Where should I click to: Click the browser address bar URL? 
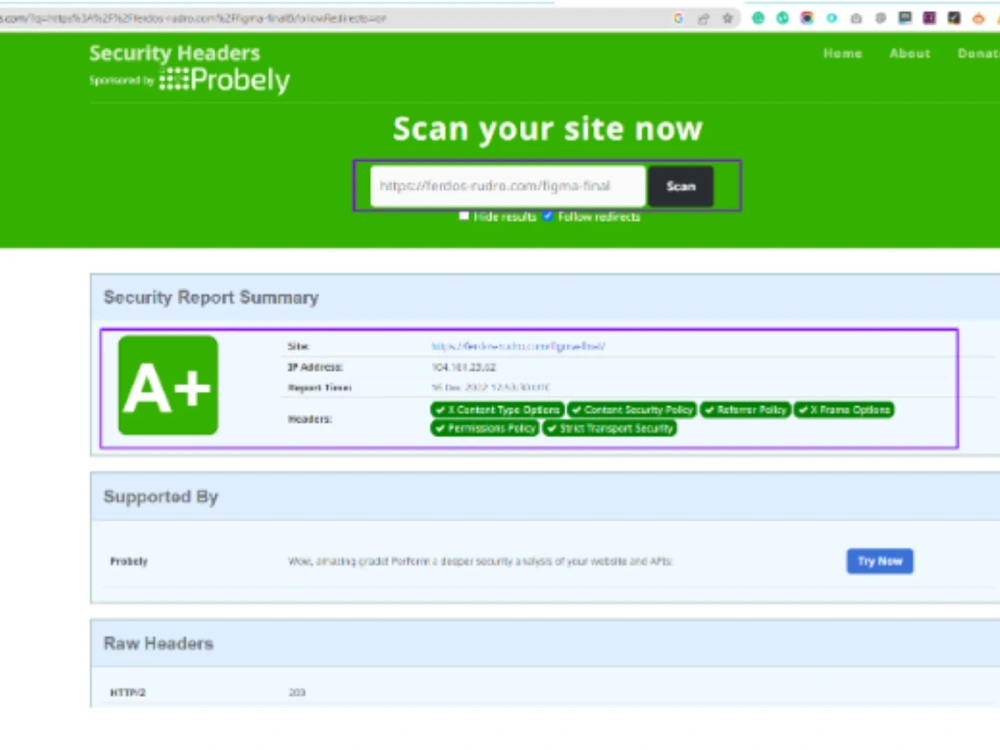193,18
